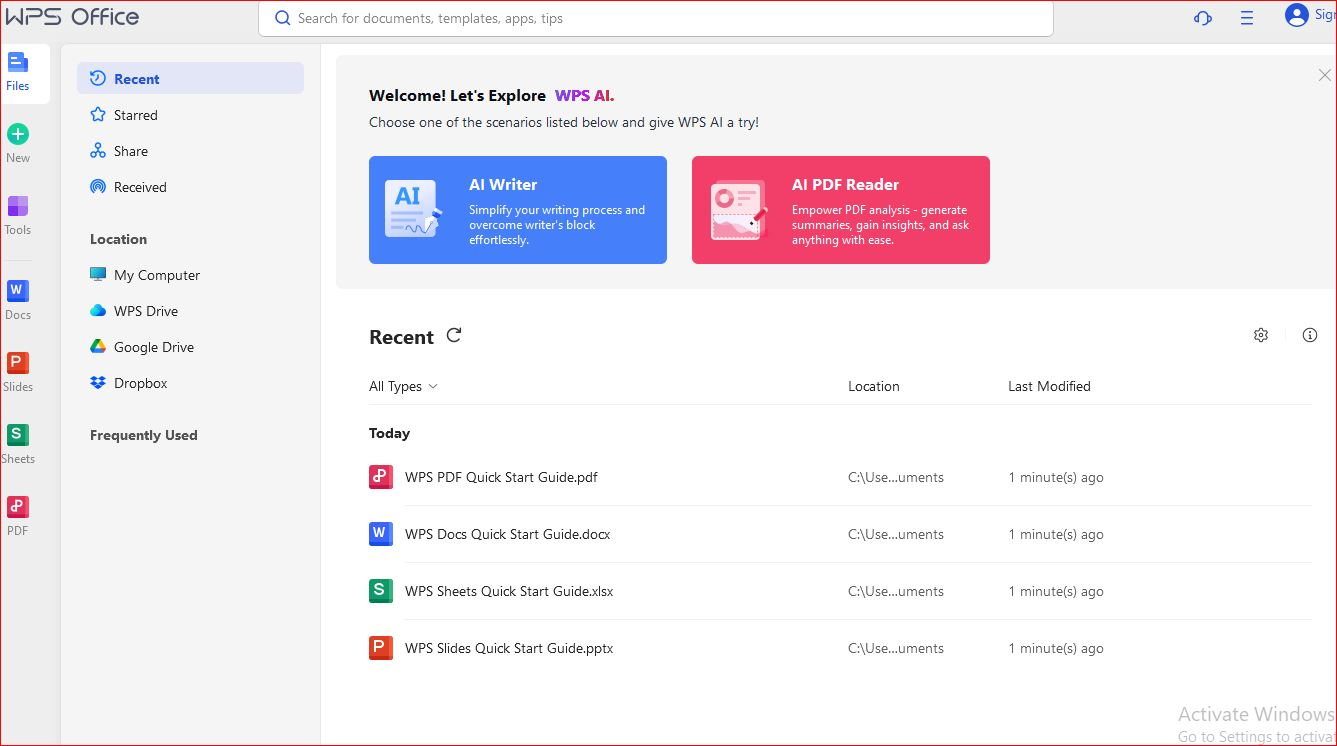Open WPS Sheets Quick Start Guide.xlsx

508,591
